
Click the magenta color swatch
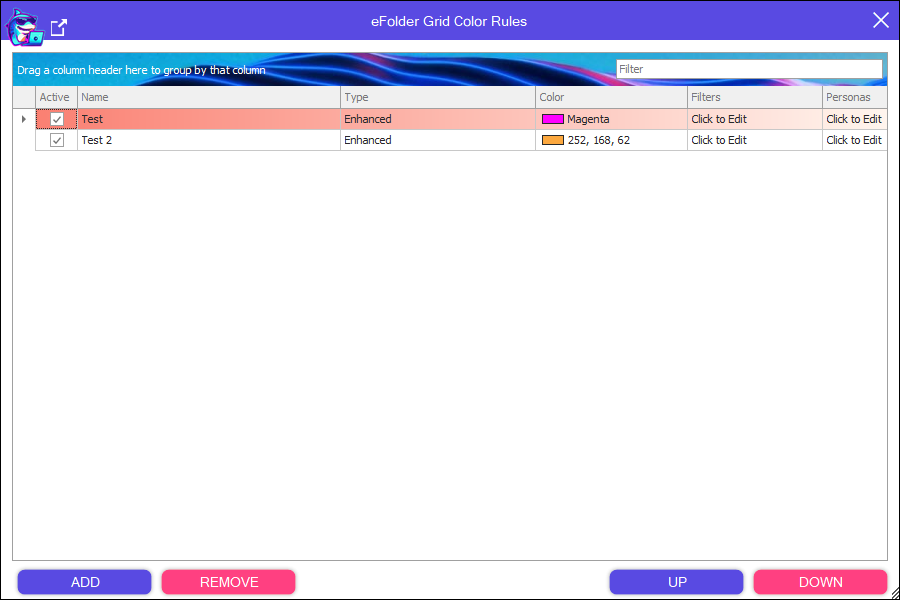(553, 119)
